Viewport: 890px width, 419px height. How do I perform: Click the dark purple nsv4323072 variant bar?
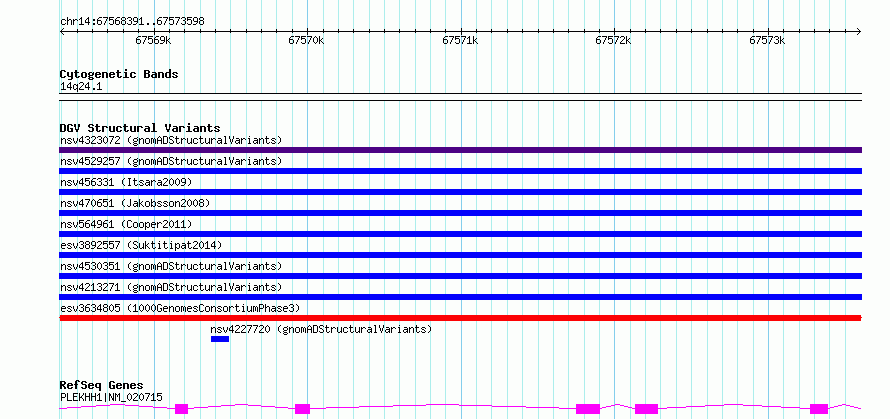click(460, 150)
